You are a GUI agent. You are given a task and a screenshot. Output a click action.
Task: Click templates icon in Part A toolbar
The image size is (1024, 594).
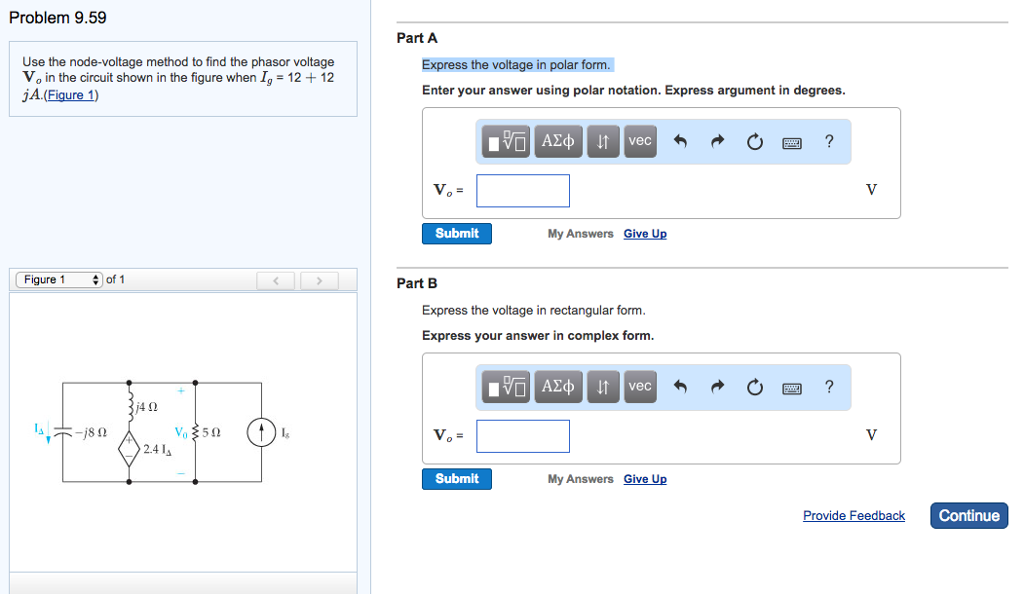pos(508,142)
